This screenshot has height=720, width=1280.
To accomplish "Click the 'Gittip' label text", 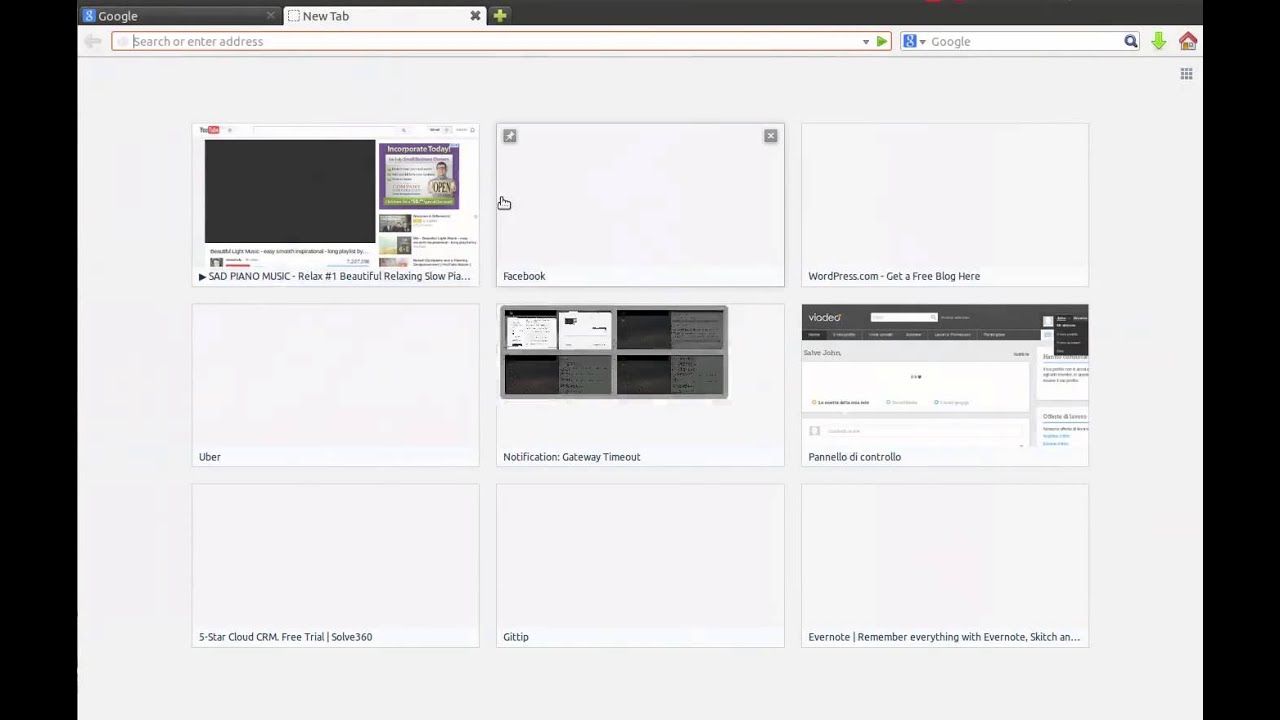I will click(516, 637).
